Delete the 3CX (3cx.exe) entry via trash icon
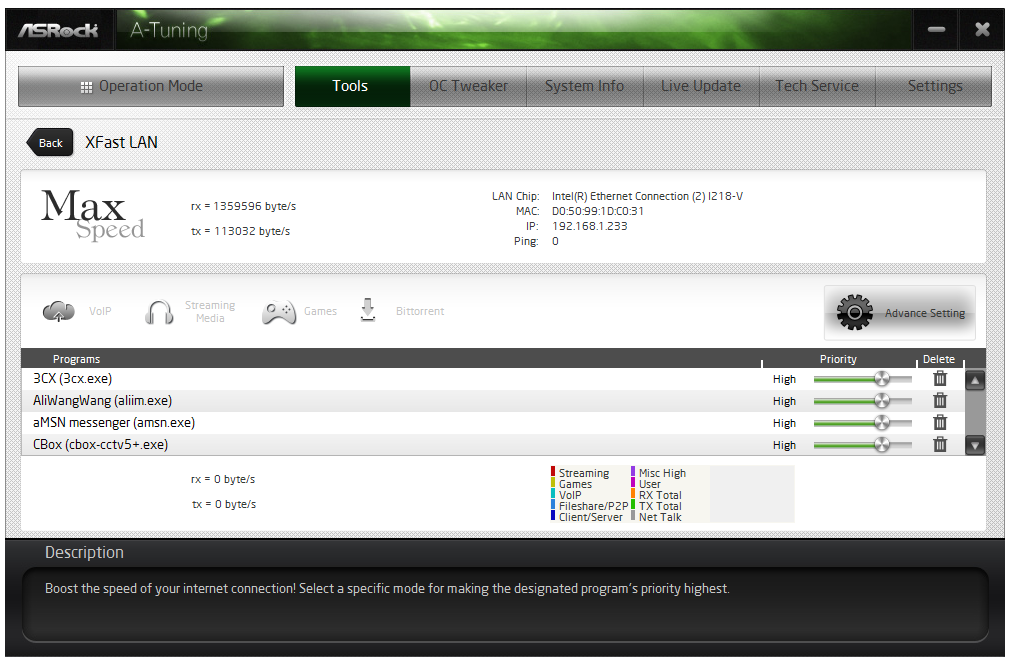Image resolution: width=1009 pixels, height=662 pixels. point(940,379)
